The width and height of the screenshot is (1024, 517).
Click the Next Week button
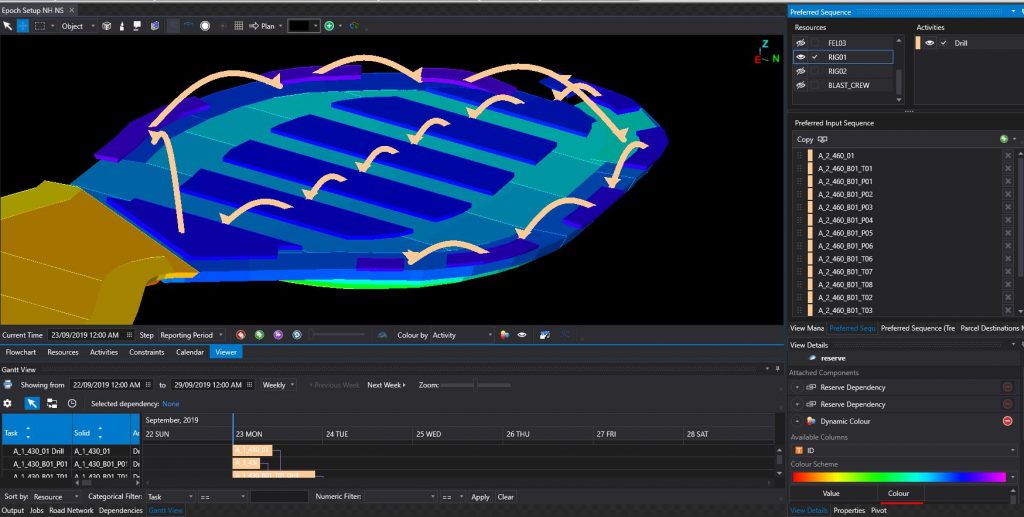pos(387,385)
